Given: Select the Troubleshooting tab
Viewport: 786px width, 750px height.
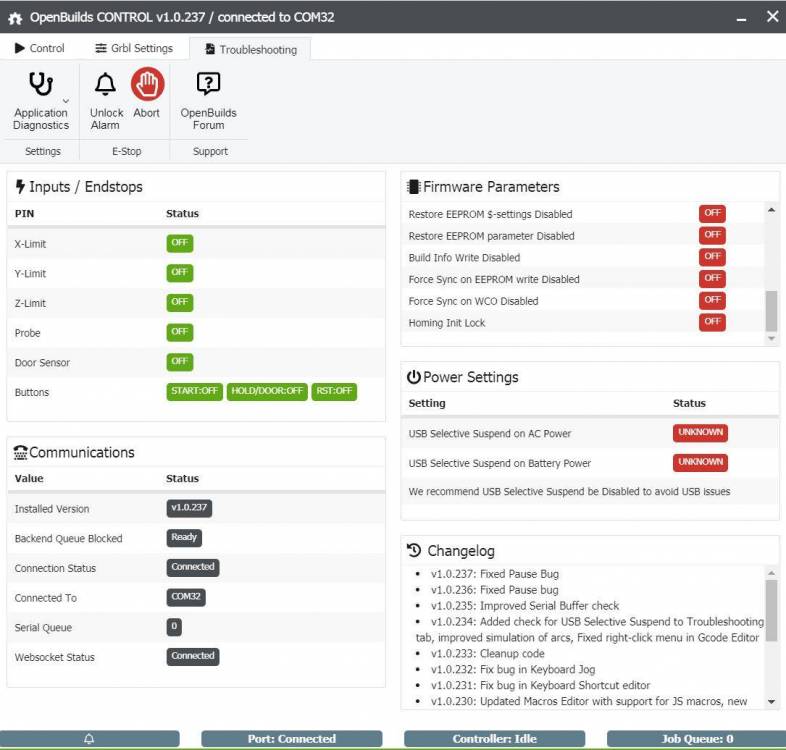Looking at the screenshot, I should pyautogui.click(x=251, y=49).
